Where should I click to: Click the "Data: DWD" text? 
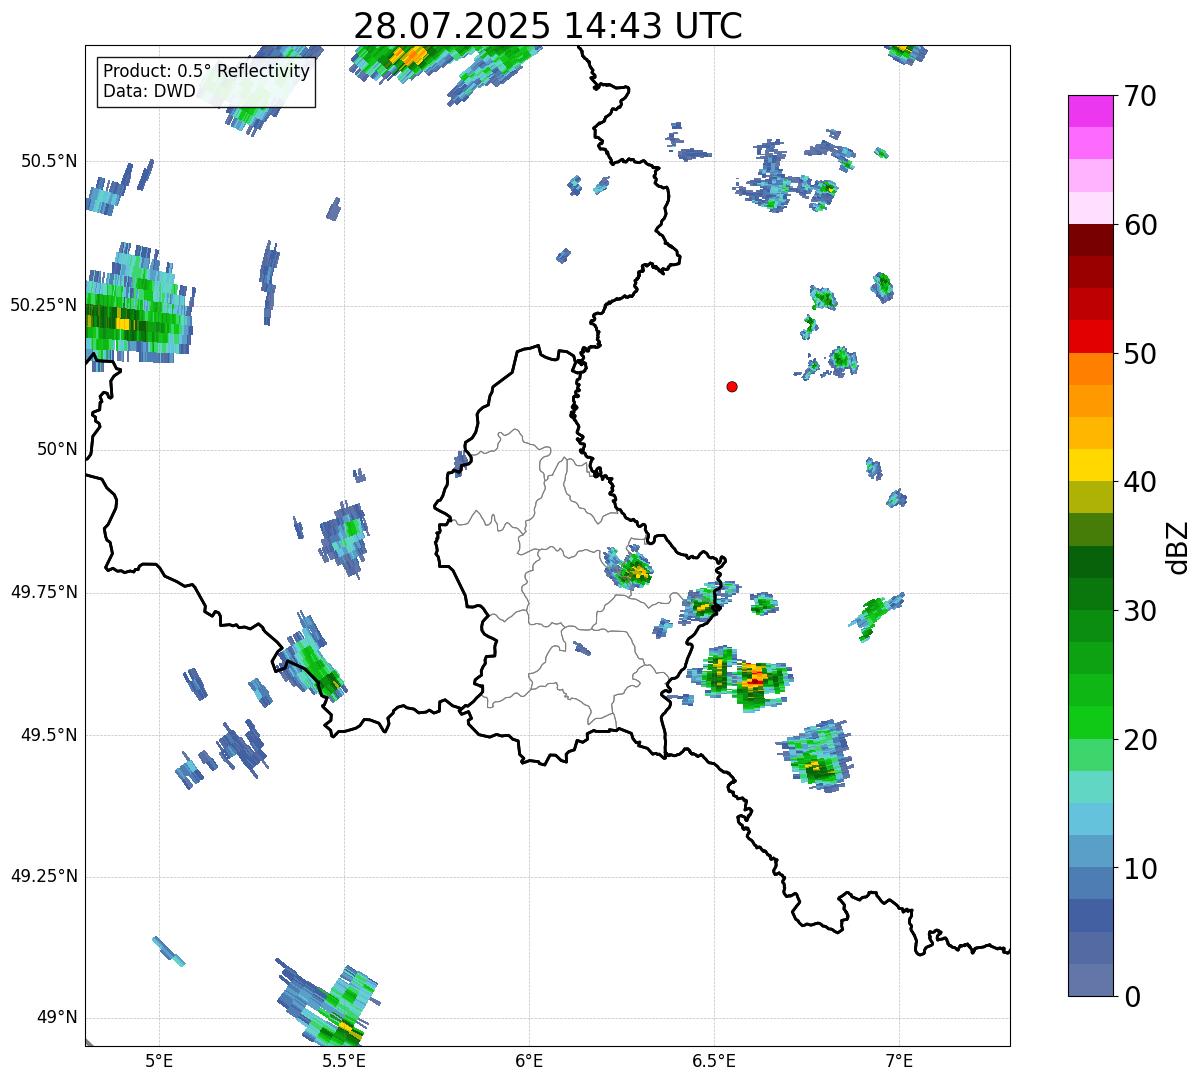pos(149,92)
